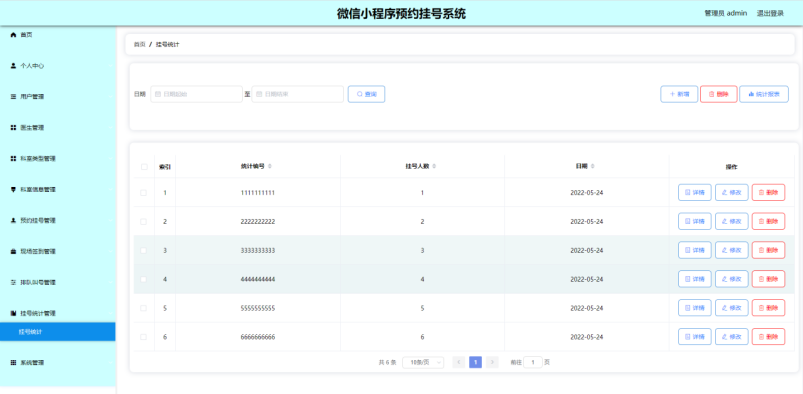Click 修改 for row 3333333333
Viewport: 803px width, 394px height.
coord(731,250)
